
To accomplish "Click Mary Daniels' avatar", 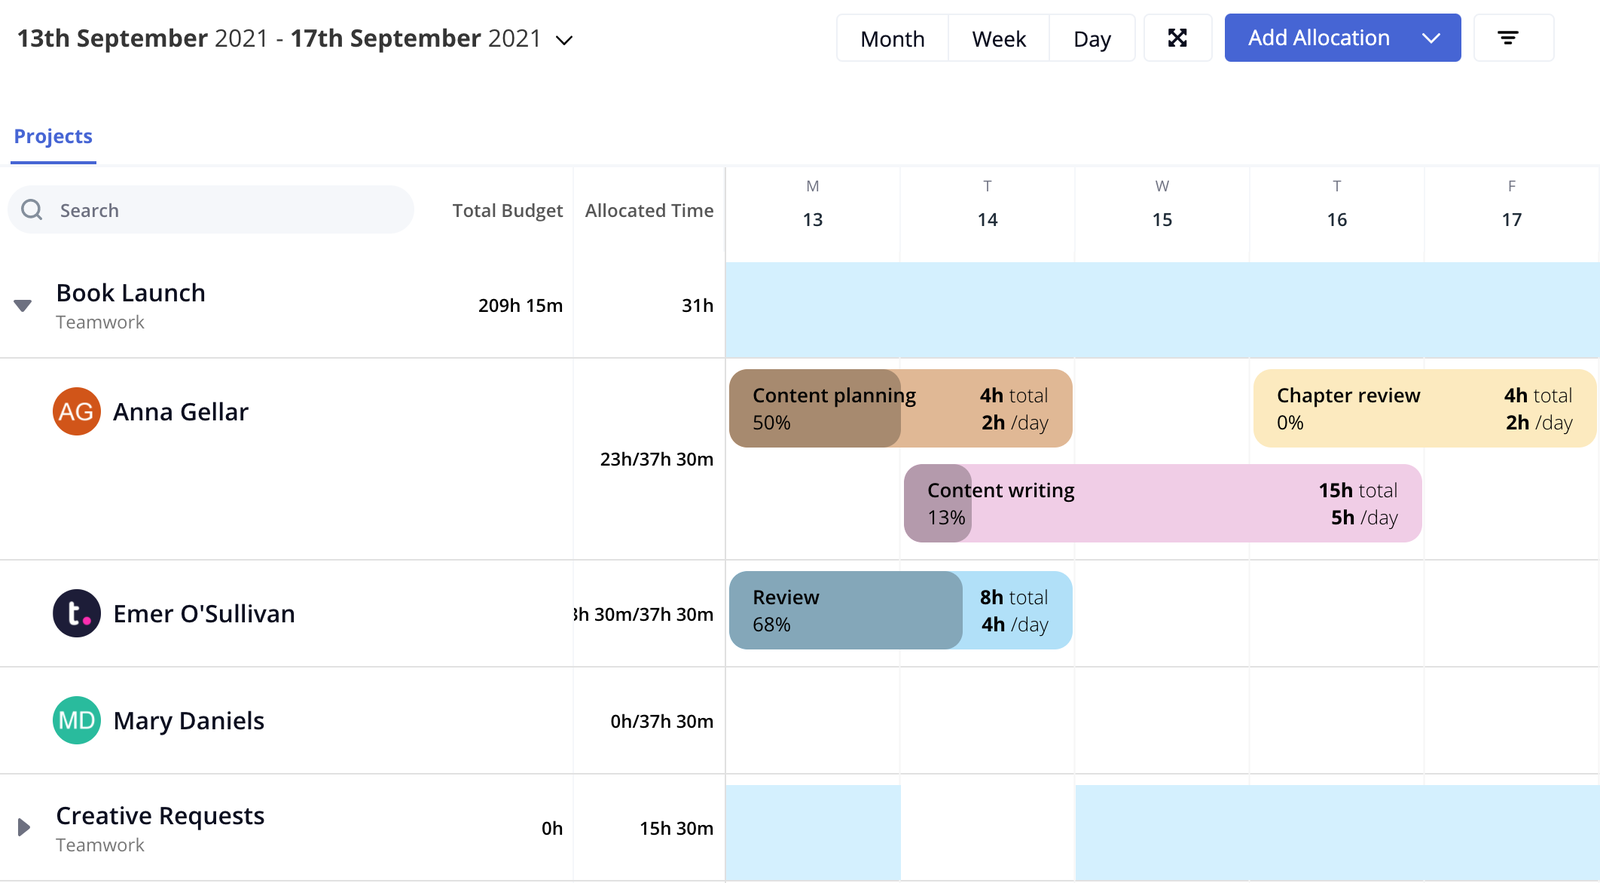I will (x=76, y=720).
